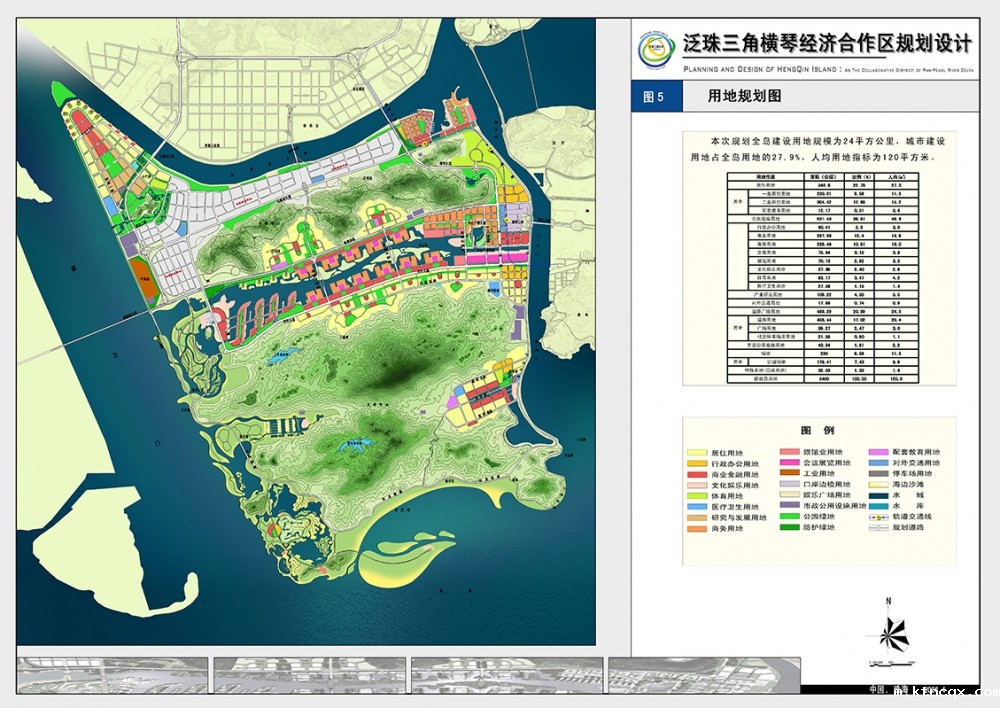Open the second aerial thumbnail in bottom strip
The width and height of the screenshot is (1000, 708).
(308, 675)
